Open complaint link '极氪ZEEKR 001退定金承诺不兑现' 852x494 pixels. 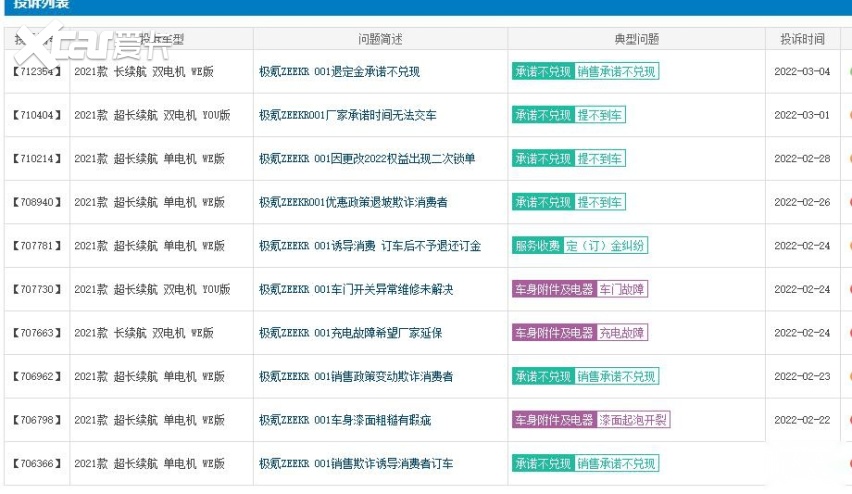[x=339, y=72]
